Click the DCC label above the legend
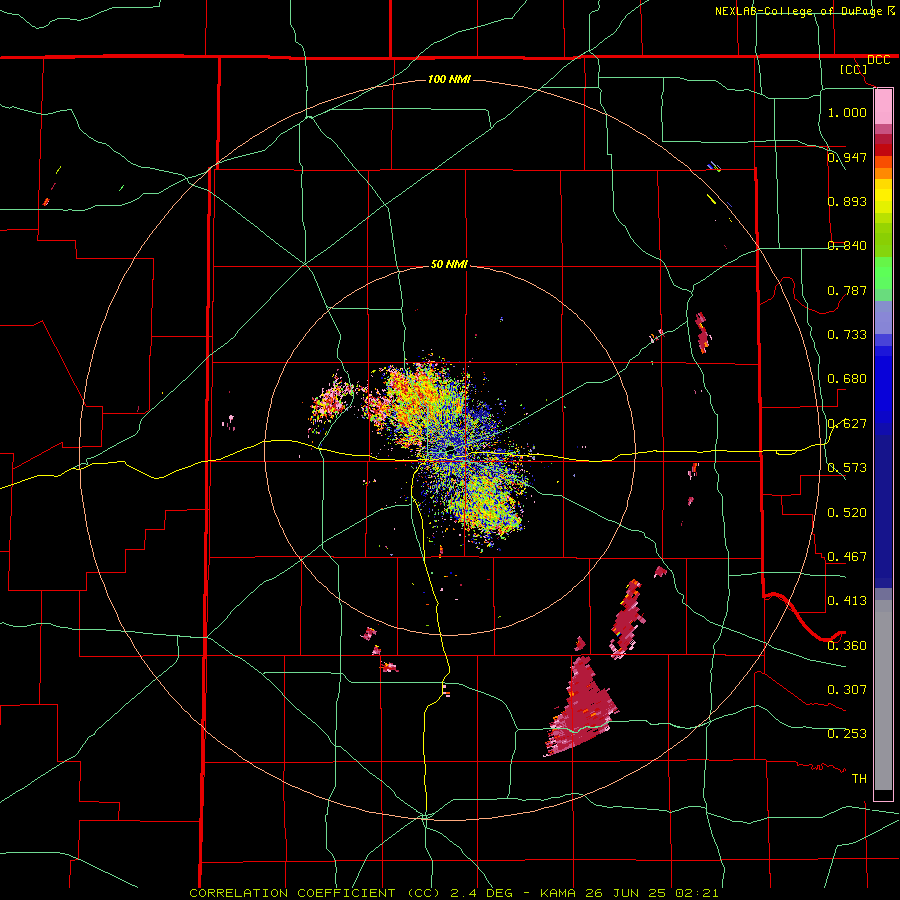This screenshot has height=900, width=900. 878,60
